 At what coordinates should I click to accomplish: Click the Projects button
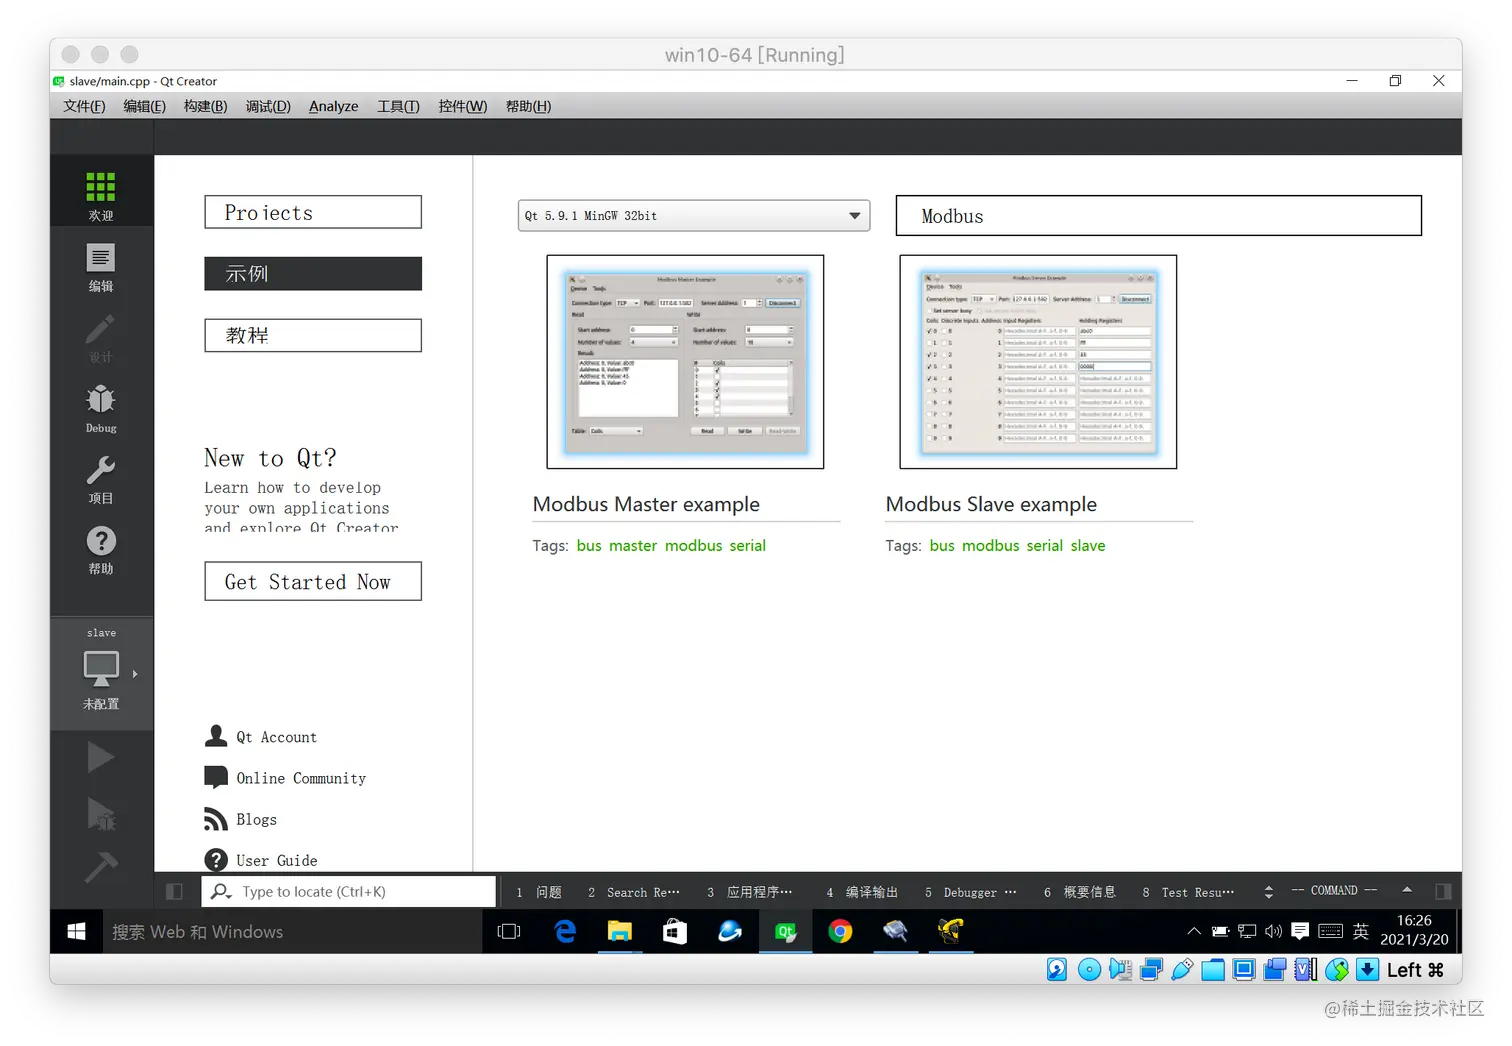pos(313,212)
